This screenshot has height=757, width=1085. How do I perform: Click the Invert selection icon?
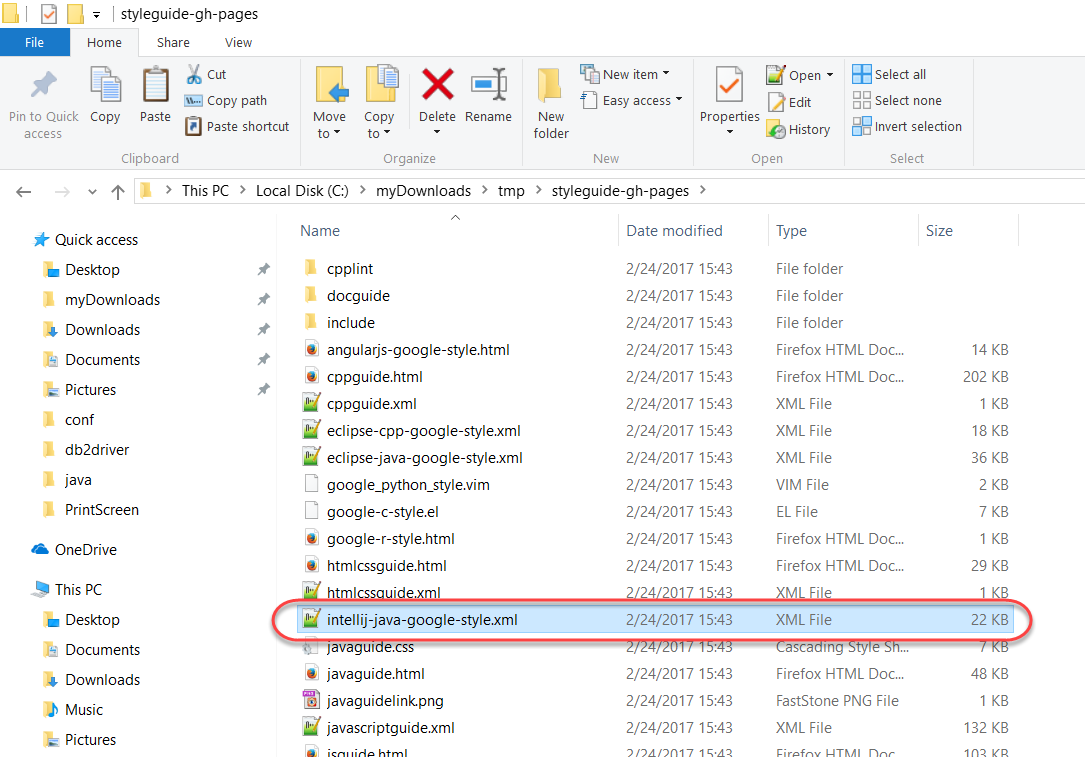pyautogui.click(x=861, y=127)
